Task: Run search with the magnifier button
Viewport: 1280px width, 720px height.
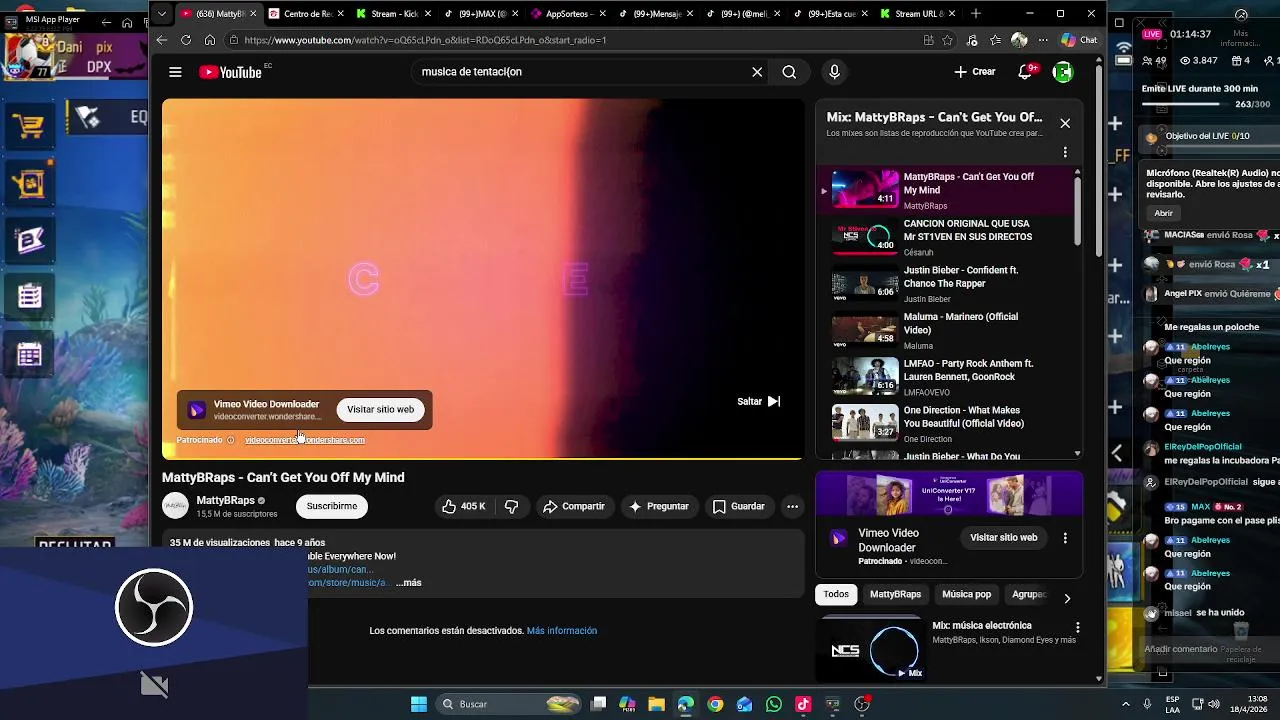Action: tap(789, 72)
